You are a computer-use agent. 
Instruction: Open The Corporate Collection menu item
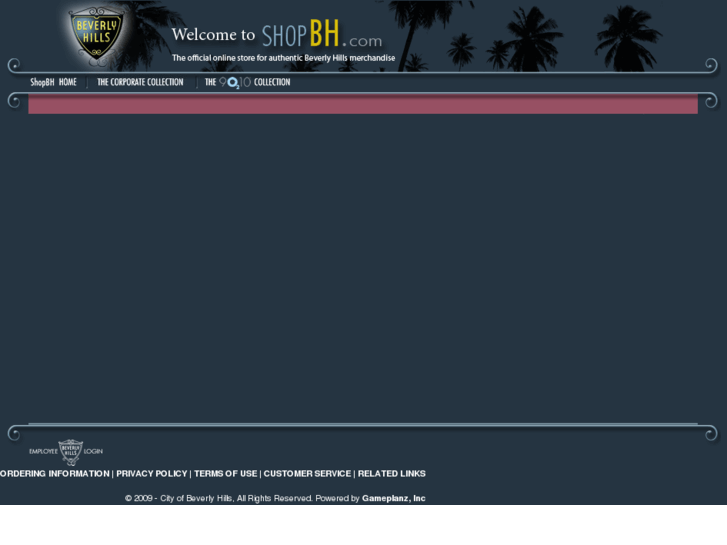(140, 82)
